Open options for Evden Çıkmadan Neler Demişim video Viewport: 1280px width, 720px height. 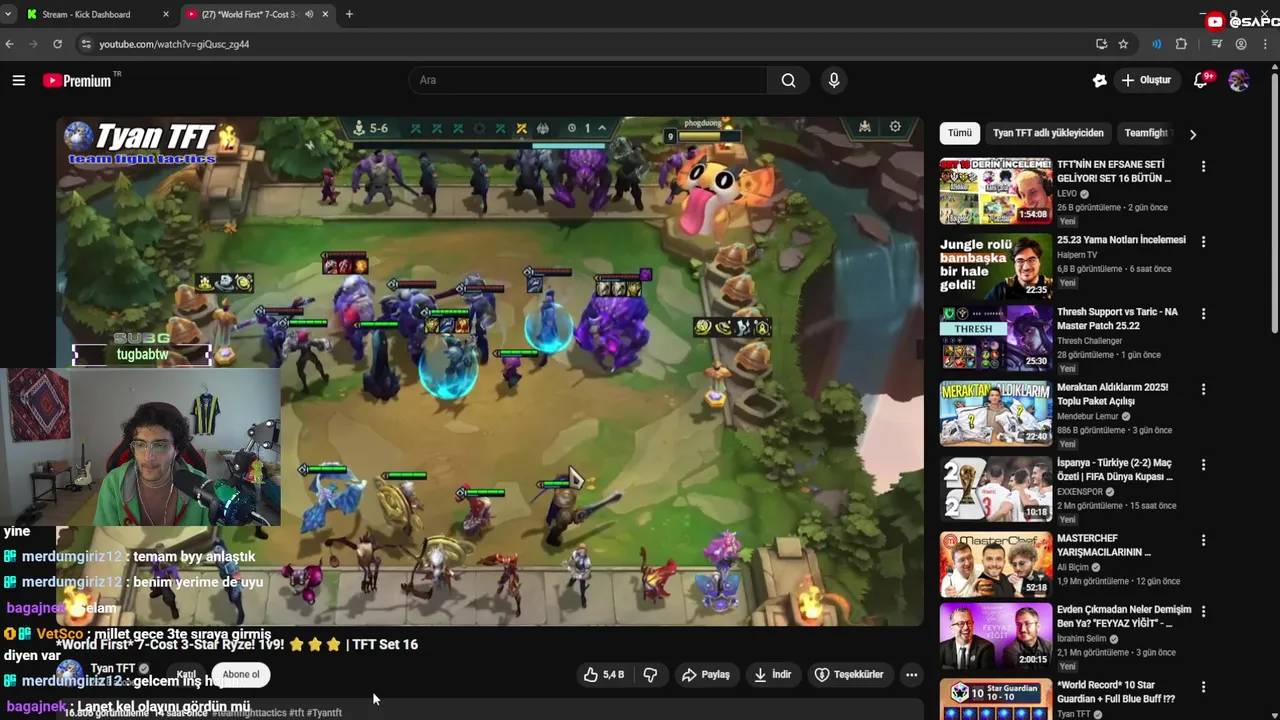(x=1203, y=611)
